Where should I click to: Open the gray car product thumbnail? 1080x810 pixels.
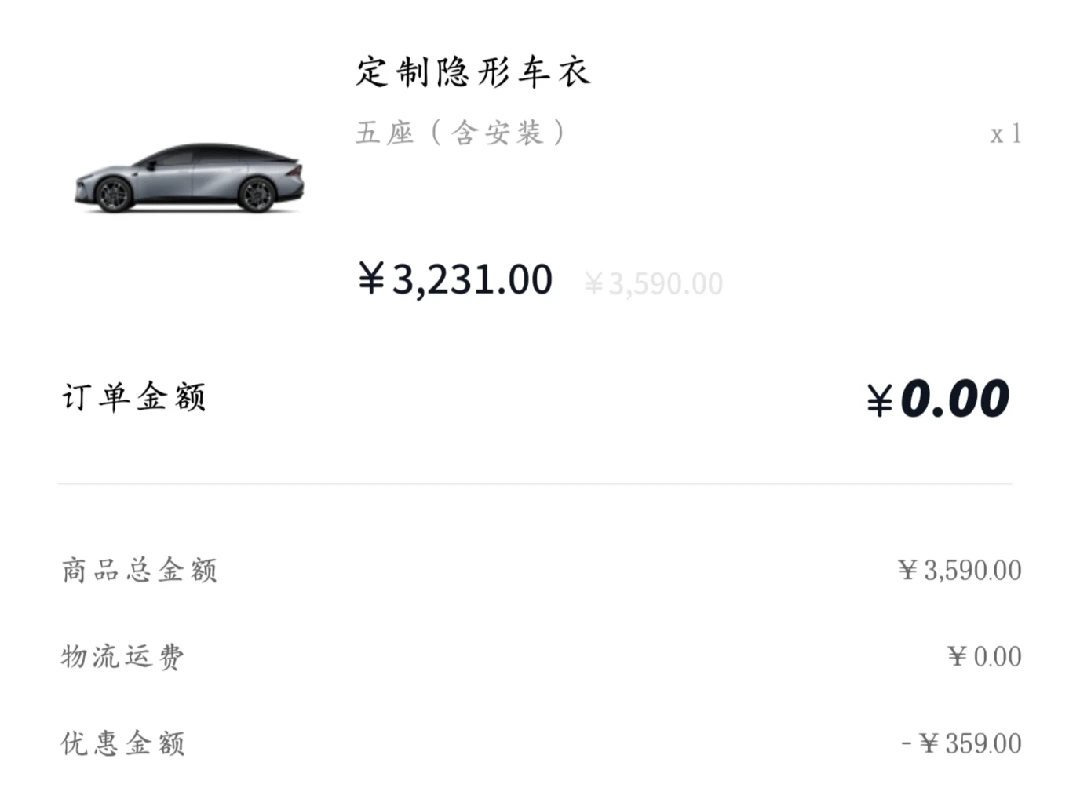pyautogui.click(x=189, y=179)
